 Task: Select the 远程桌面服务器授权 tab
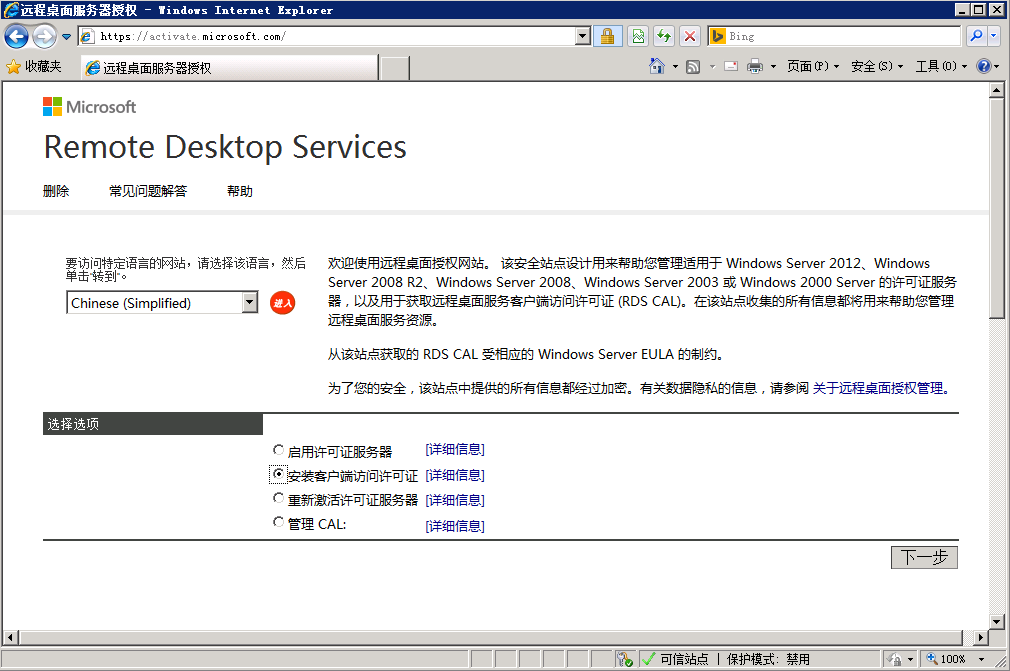(230, 68)
